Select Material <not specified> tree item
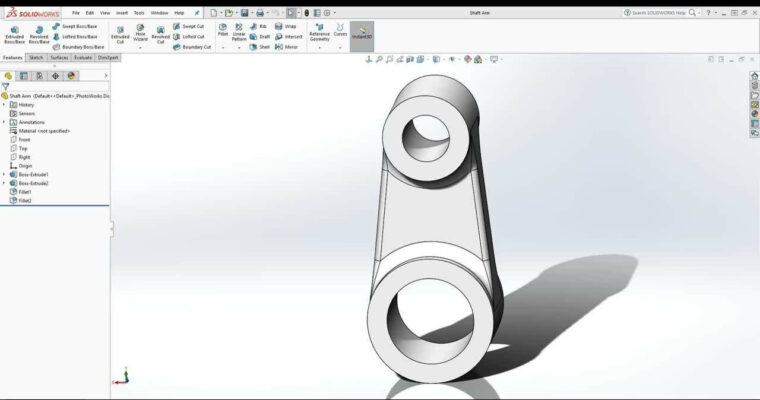Viewport: 760px width, 400px height. [x=40, y=131]
